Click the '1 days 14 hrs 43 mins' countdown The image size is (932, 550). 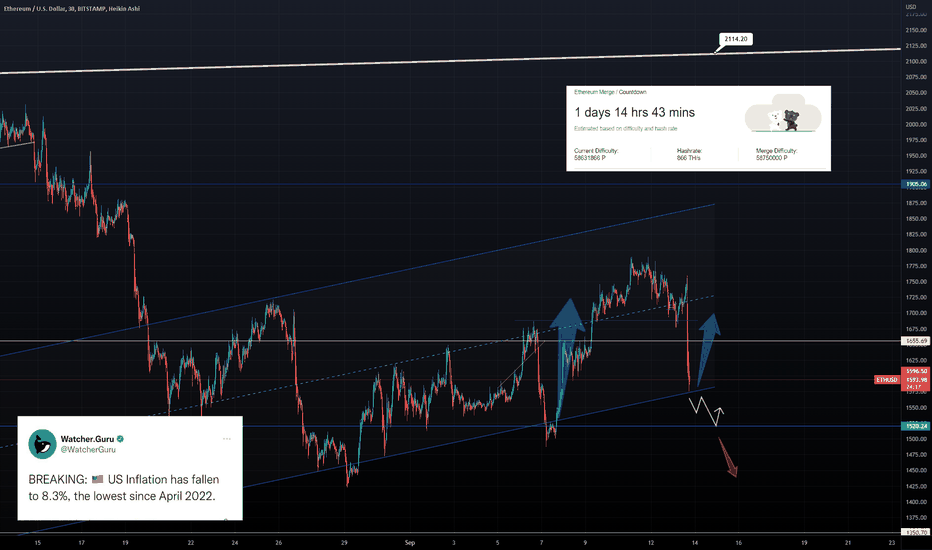[x=634, y=112]
